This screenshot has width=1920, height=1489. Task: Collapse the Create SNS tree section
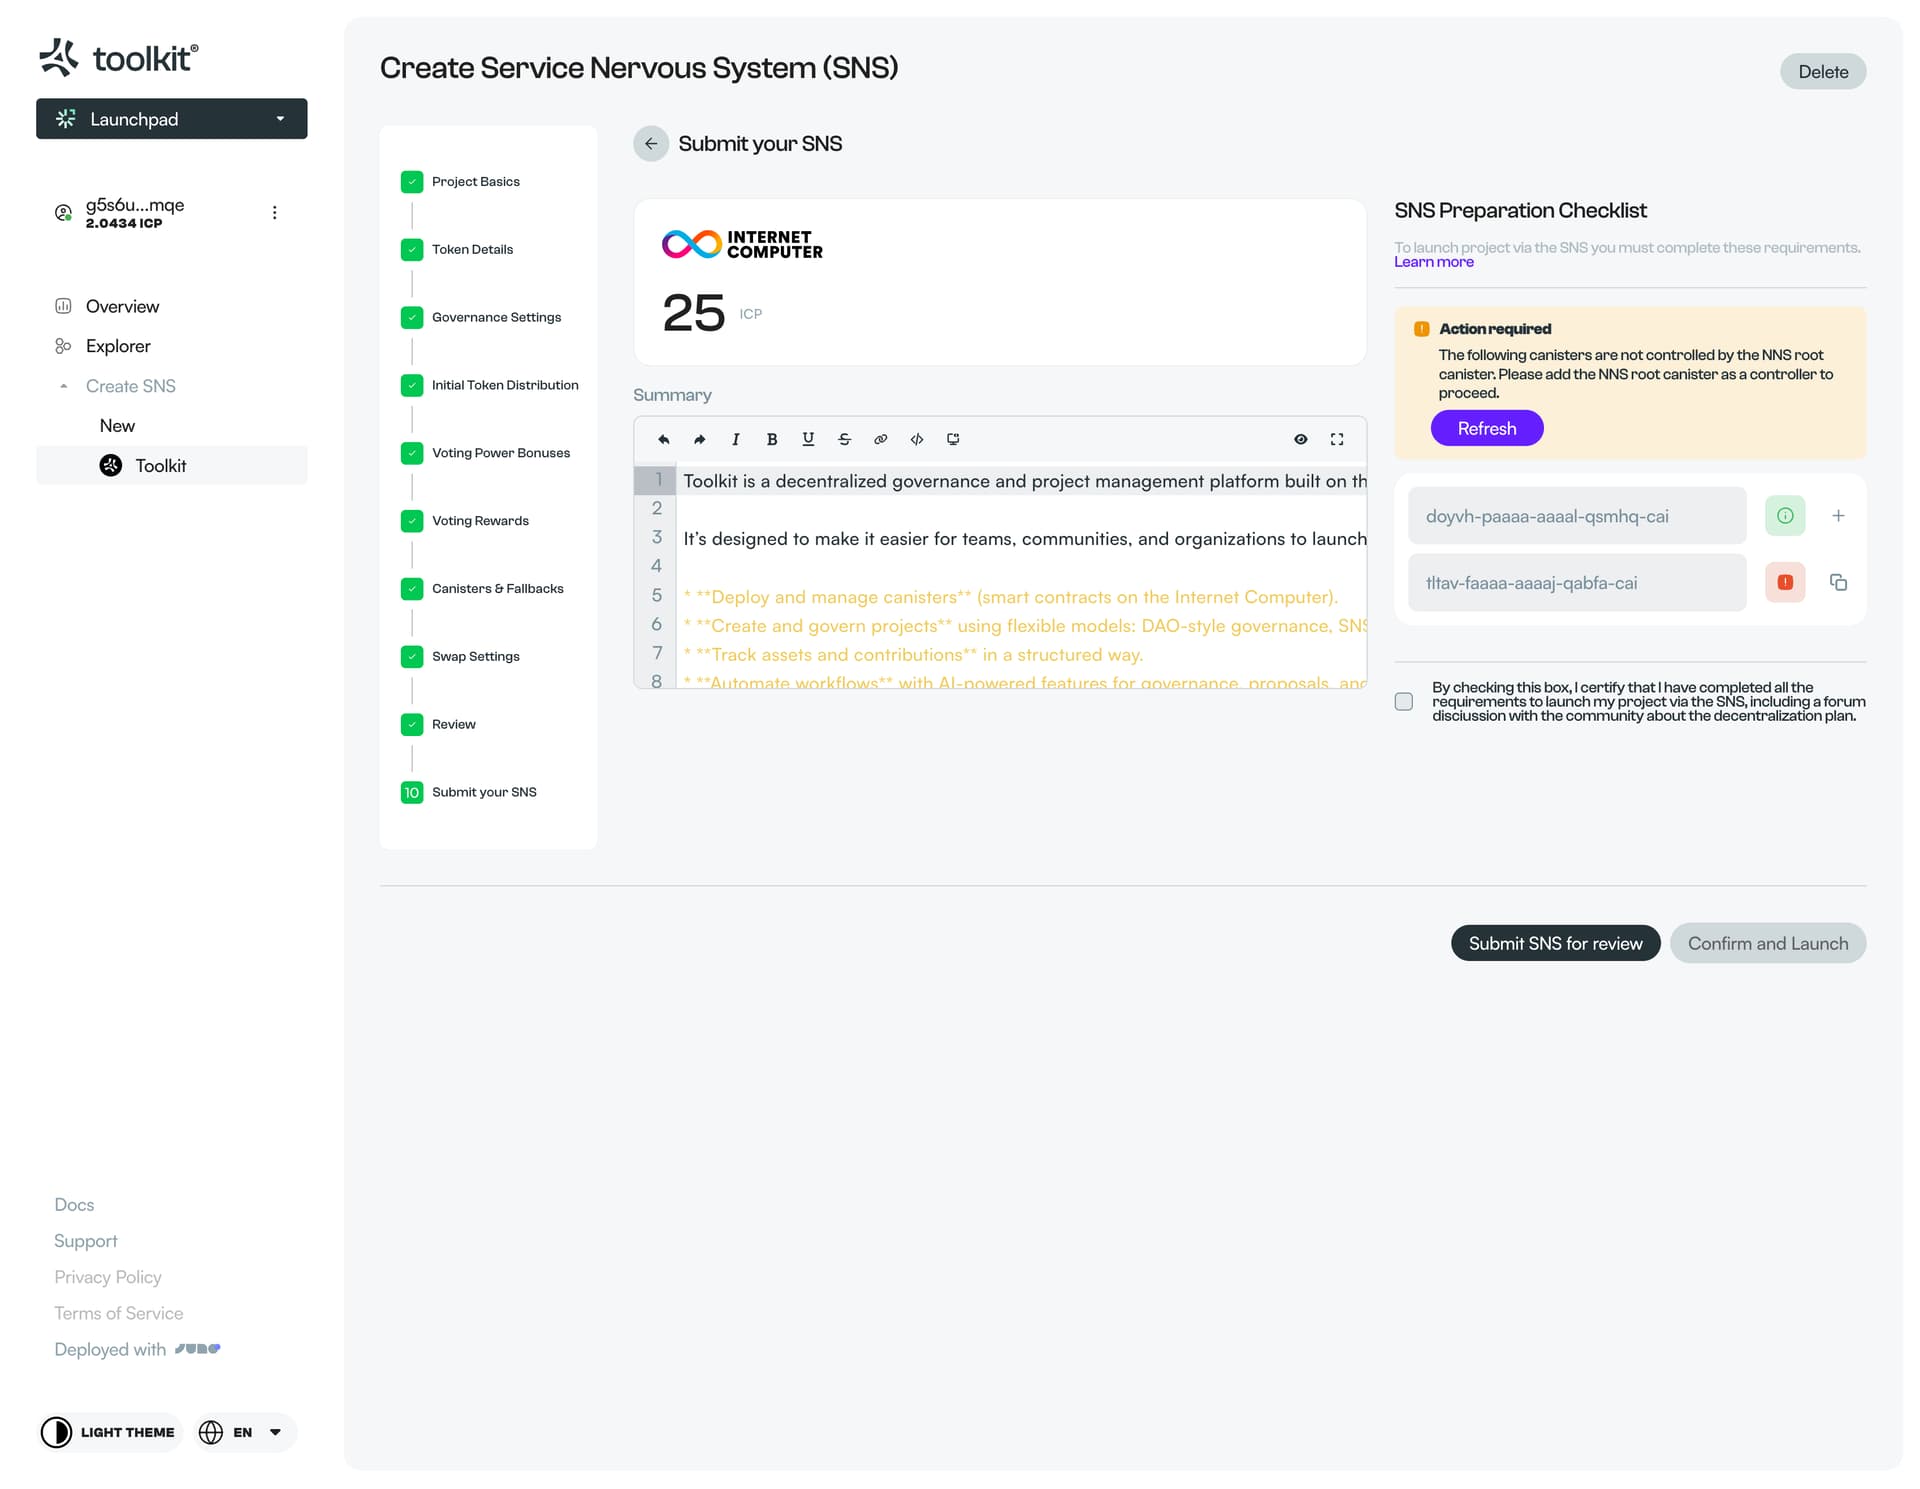(x=64, y=386)
